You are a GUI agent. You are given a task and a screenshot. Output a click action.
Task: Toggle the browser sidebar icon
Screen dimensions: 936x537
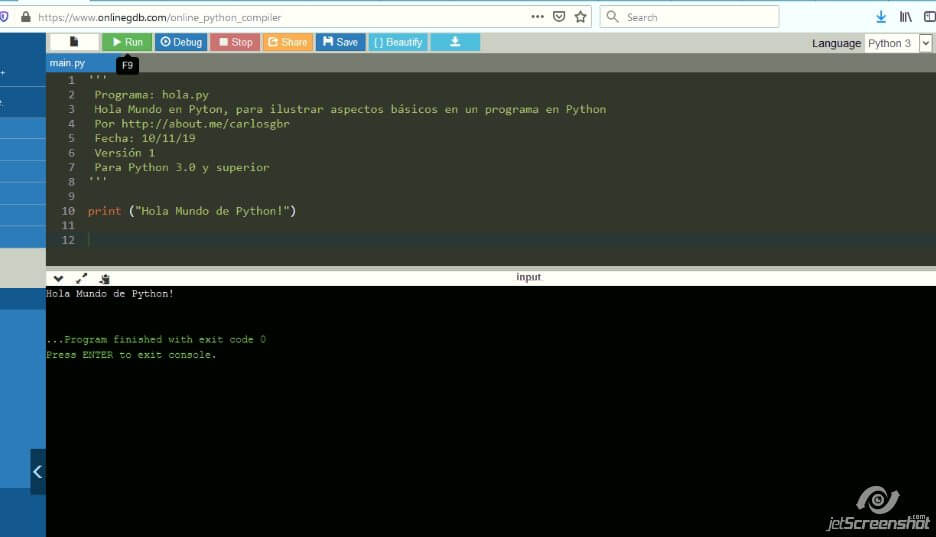(x=929, y=17)
